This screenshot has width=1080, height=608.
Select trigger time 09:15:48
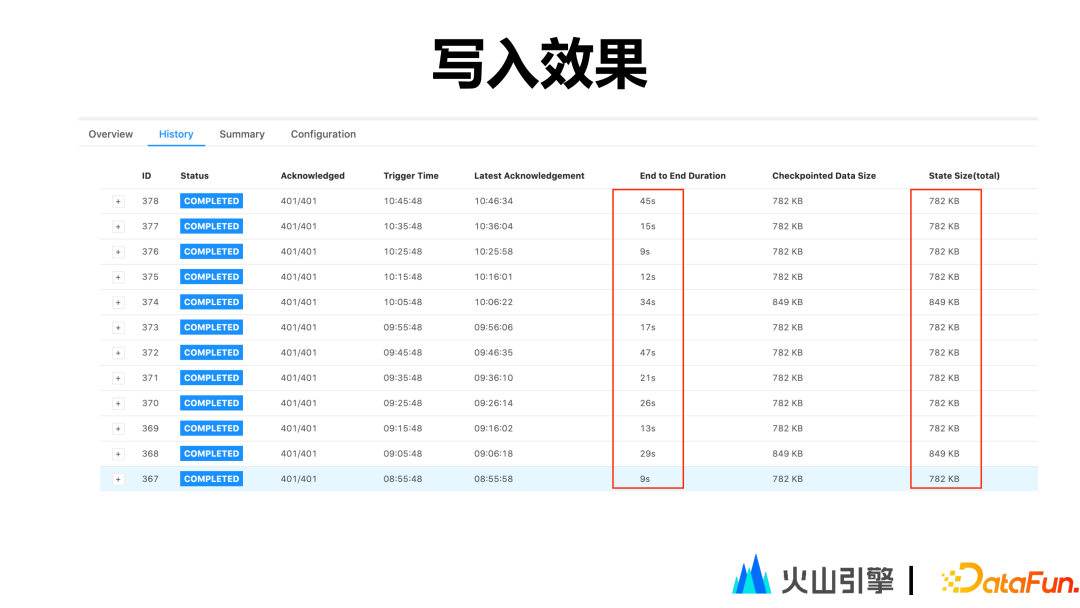pyautogui.click(x=403, y=428)
